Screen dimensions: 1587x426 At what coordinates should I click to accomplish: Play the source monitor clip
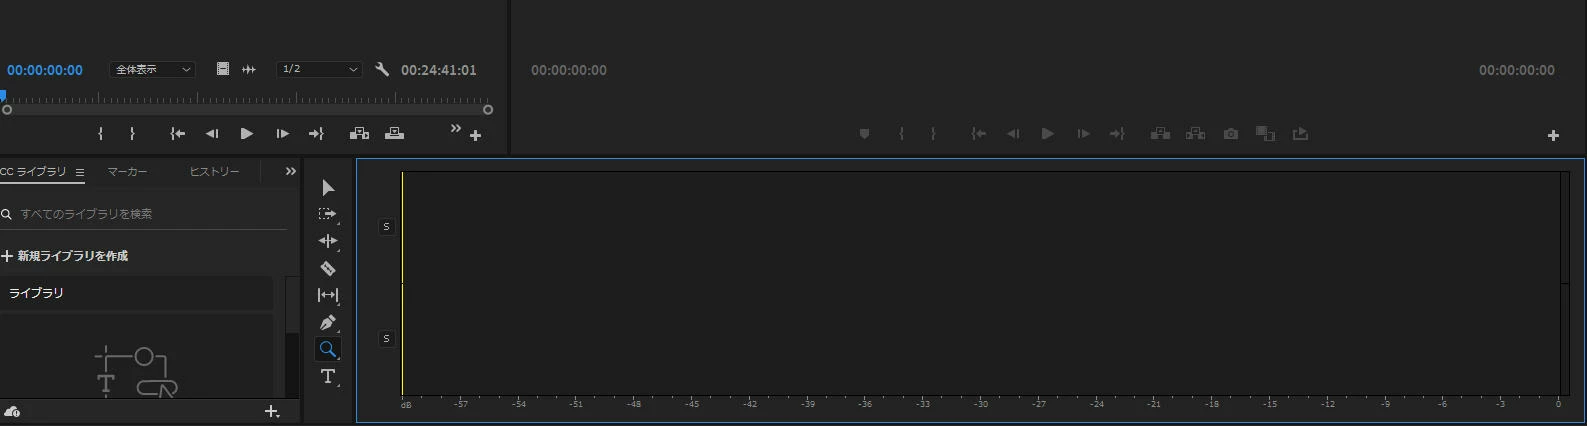click(247, 133)
